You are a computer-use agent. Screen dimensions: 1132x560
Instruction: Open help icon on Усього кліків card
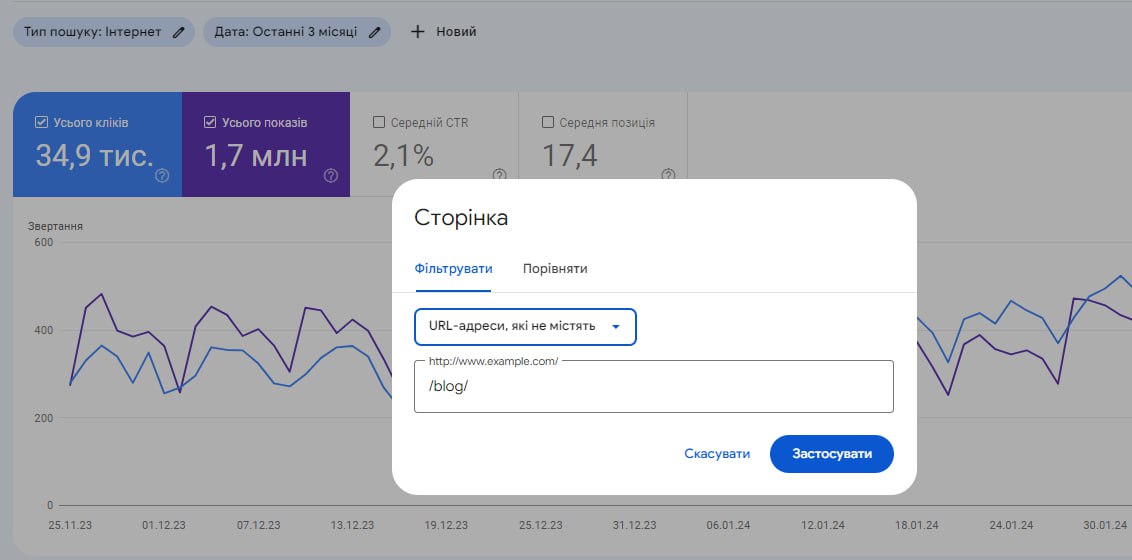(162, 175)
